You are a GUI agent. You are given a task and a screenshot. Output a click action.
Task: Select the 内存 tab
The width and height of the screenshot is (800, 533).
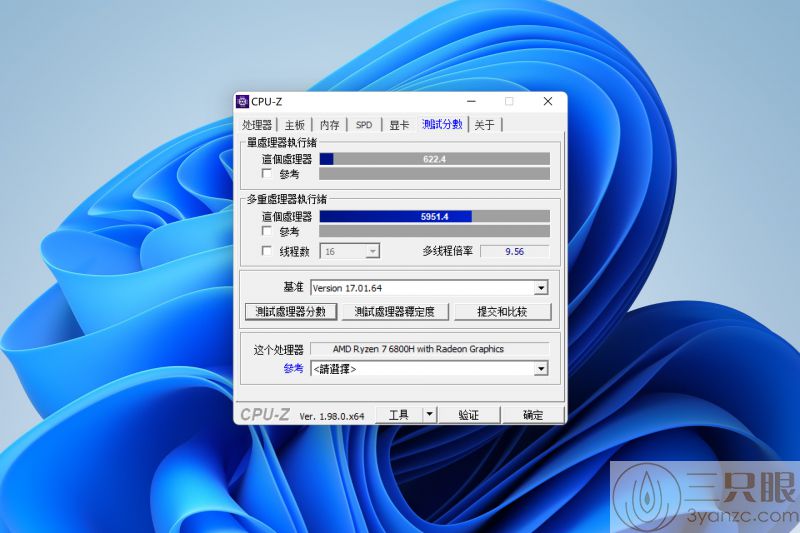coord(330,125)
